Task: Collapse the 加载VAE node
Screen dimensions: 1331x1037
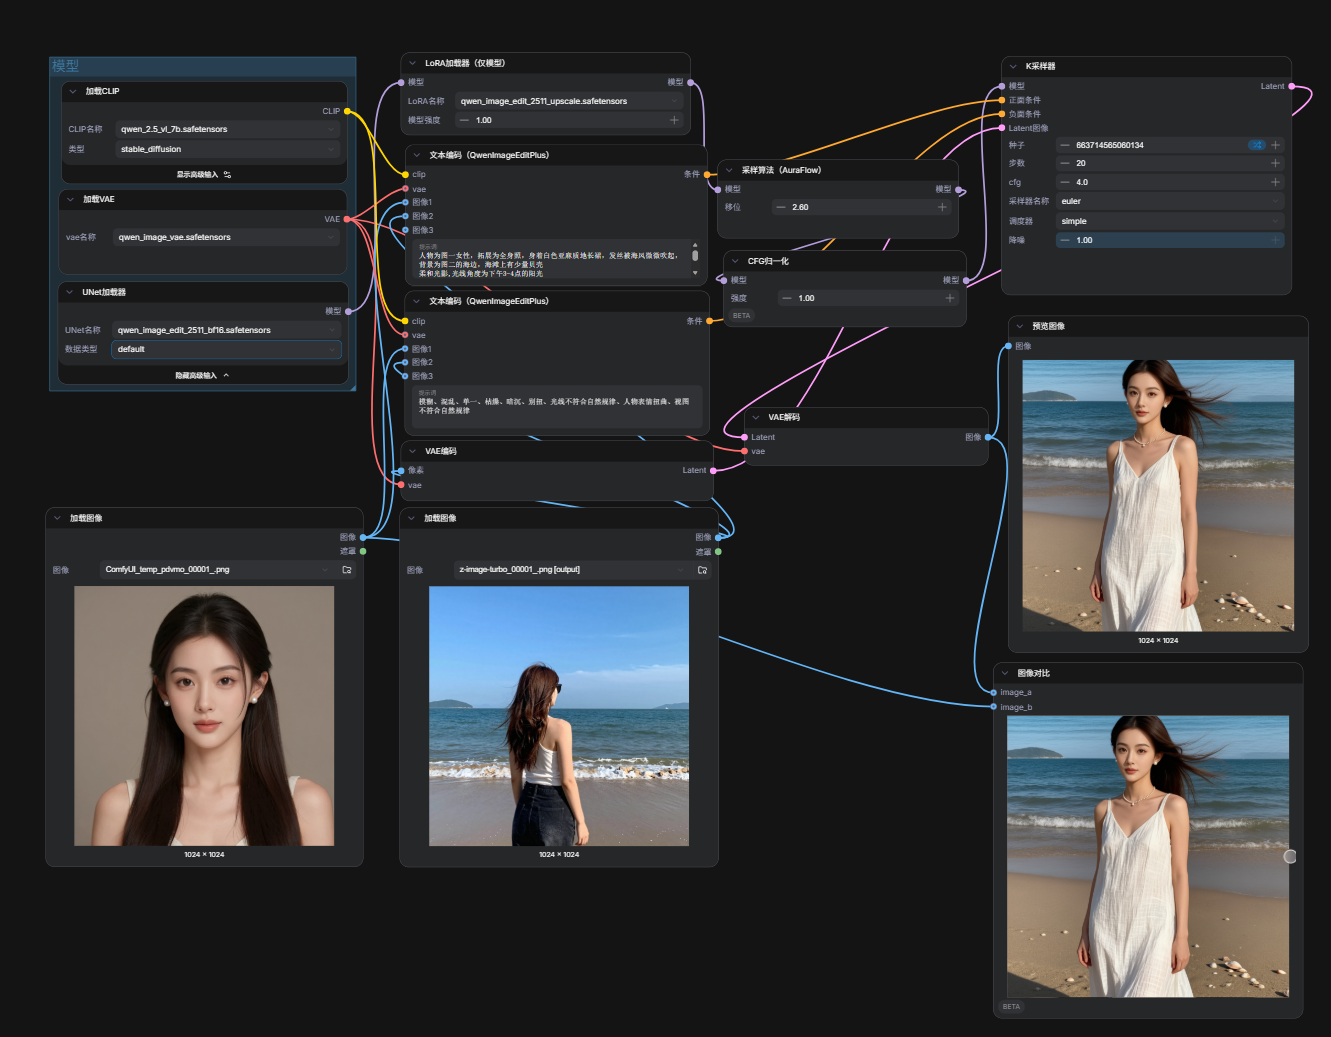Action: [x=70, y=199]
